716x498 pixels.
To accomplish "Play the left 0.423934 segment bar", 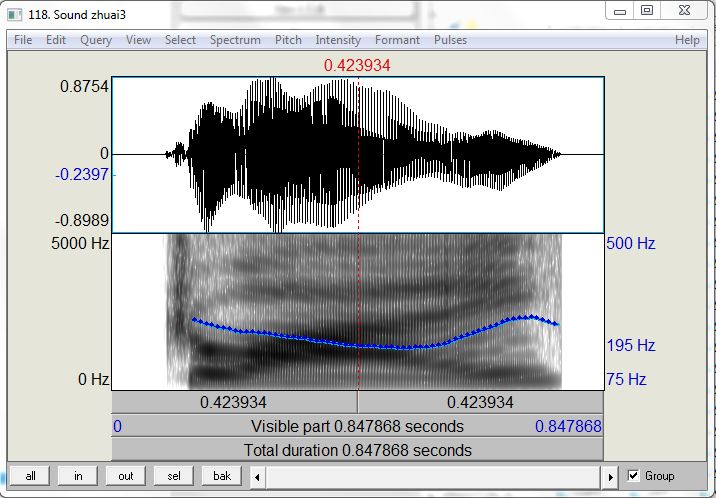I will (234, 402).
